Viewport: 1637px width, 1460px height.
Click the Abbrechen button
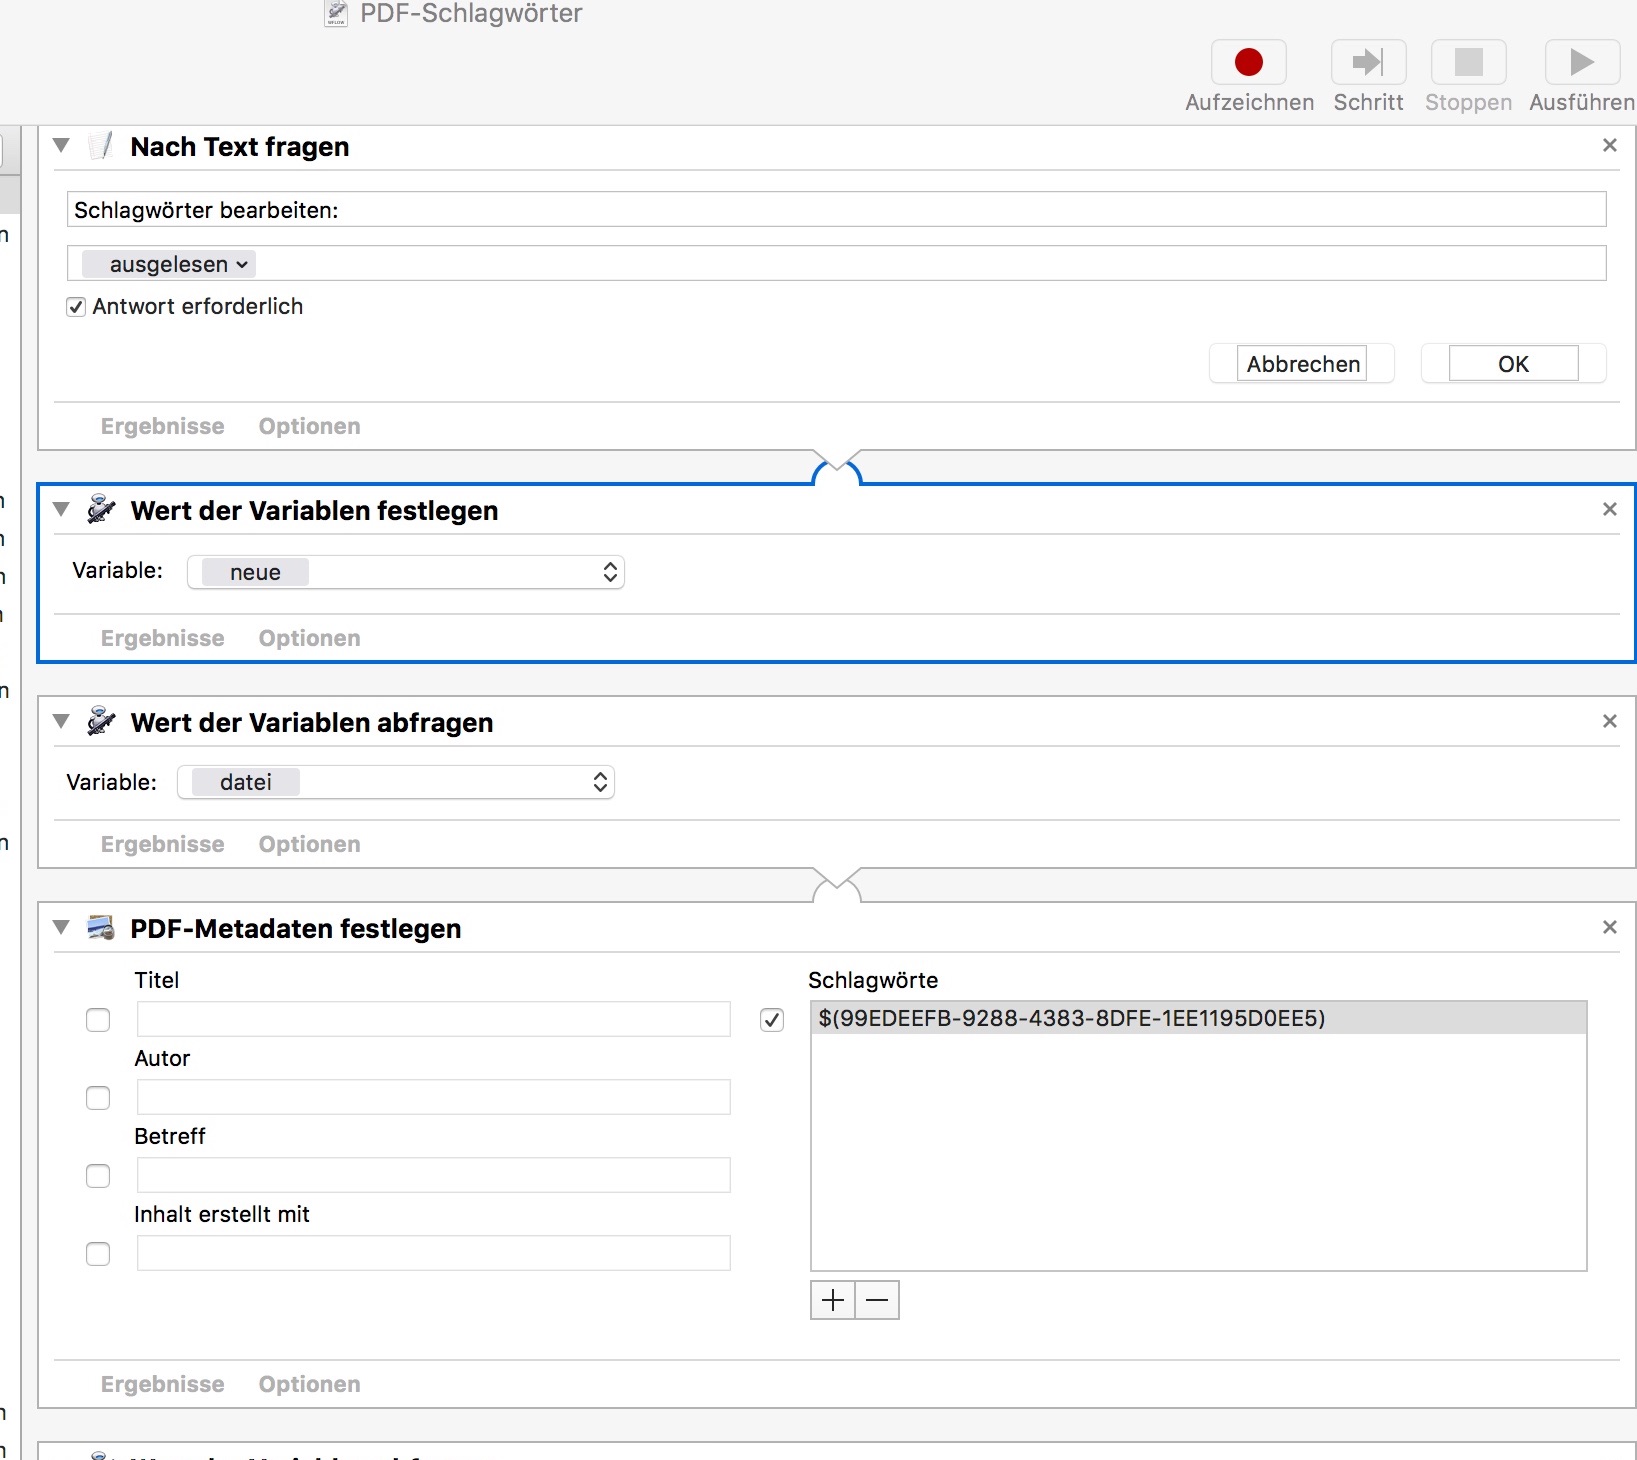[x=1302, y=364]
